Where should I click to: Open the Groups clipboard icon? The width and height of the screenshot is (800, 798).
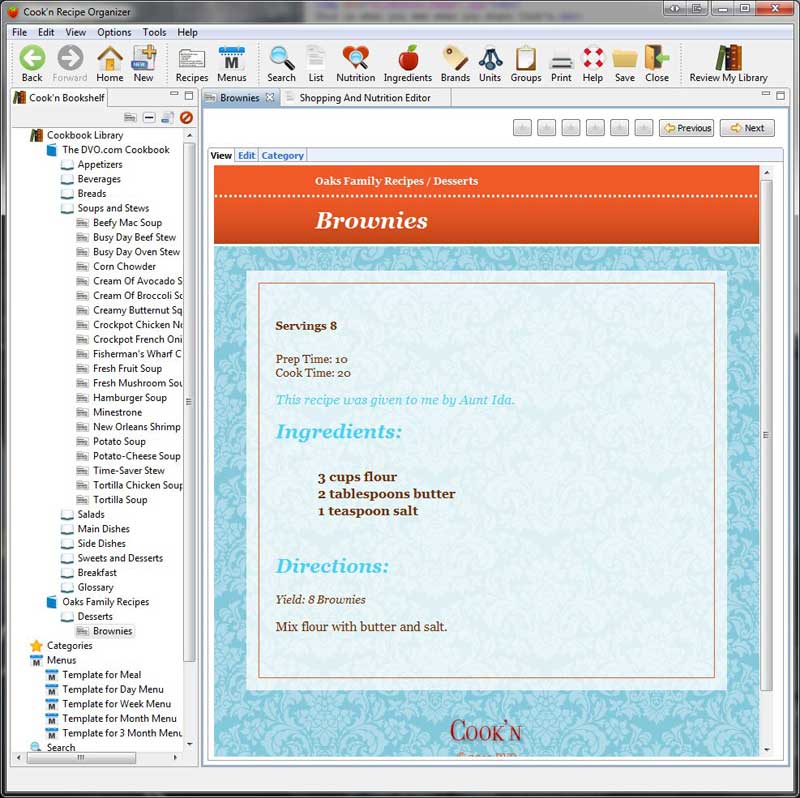(x=526, y=58)
